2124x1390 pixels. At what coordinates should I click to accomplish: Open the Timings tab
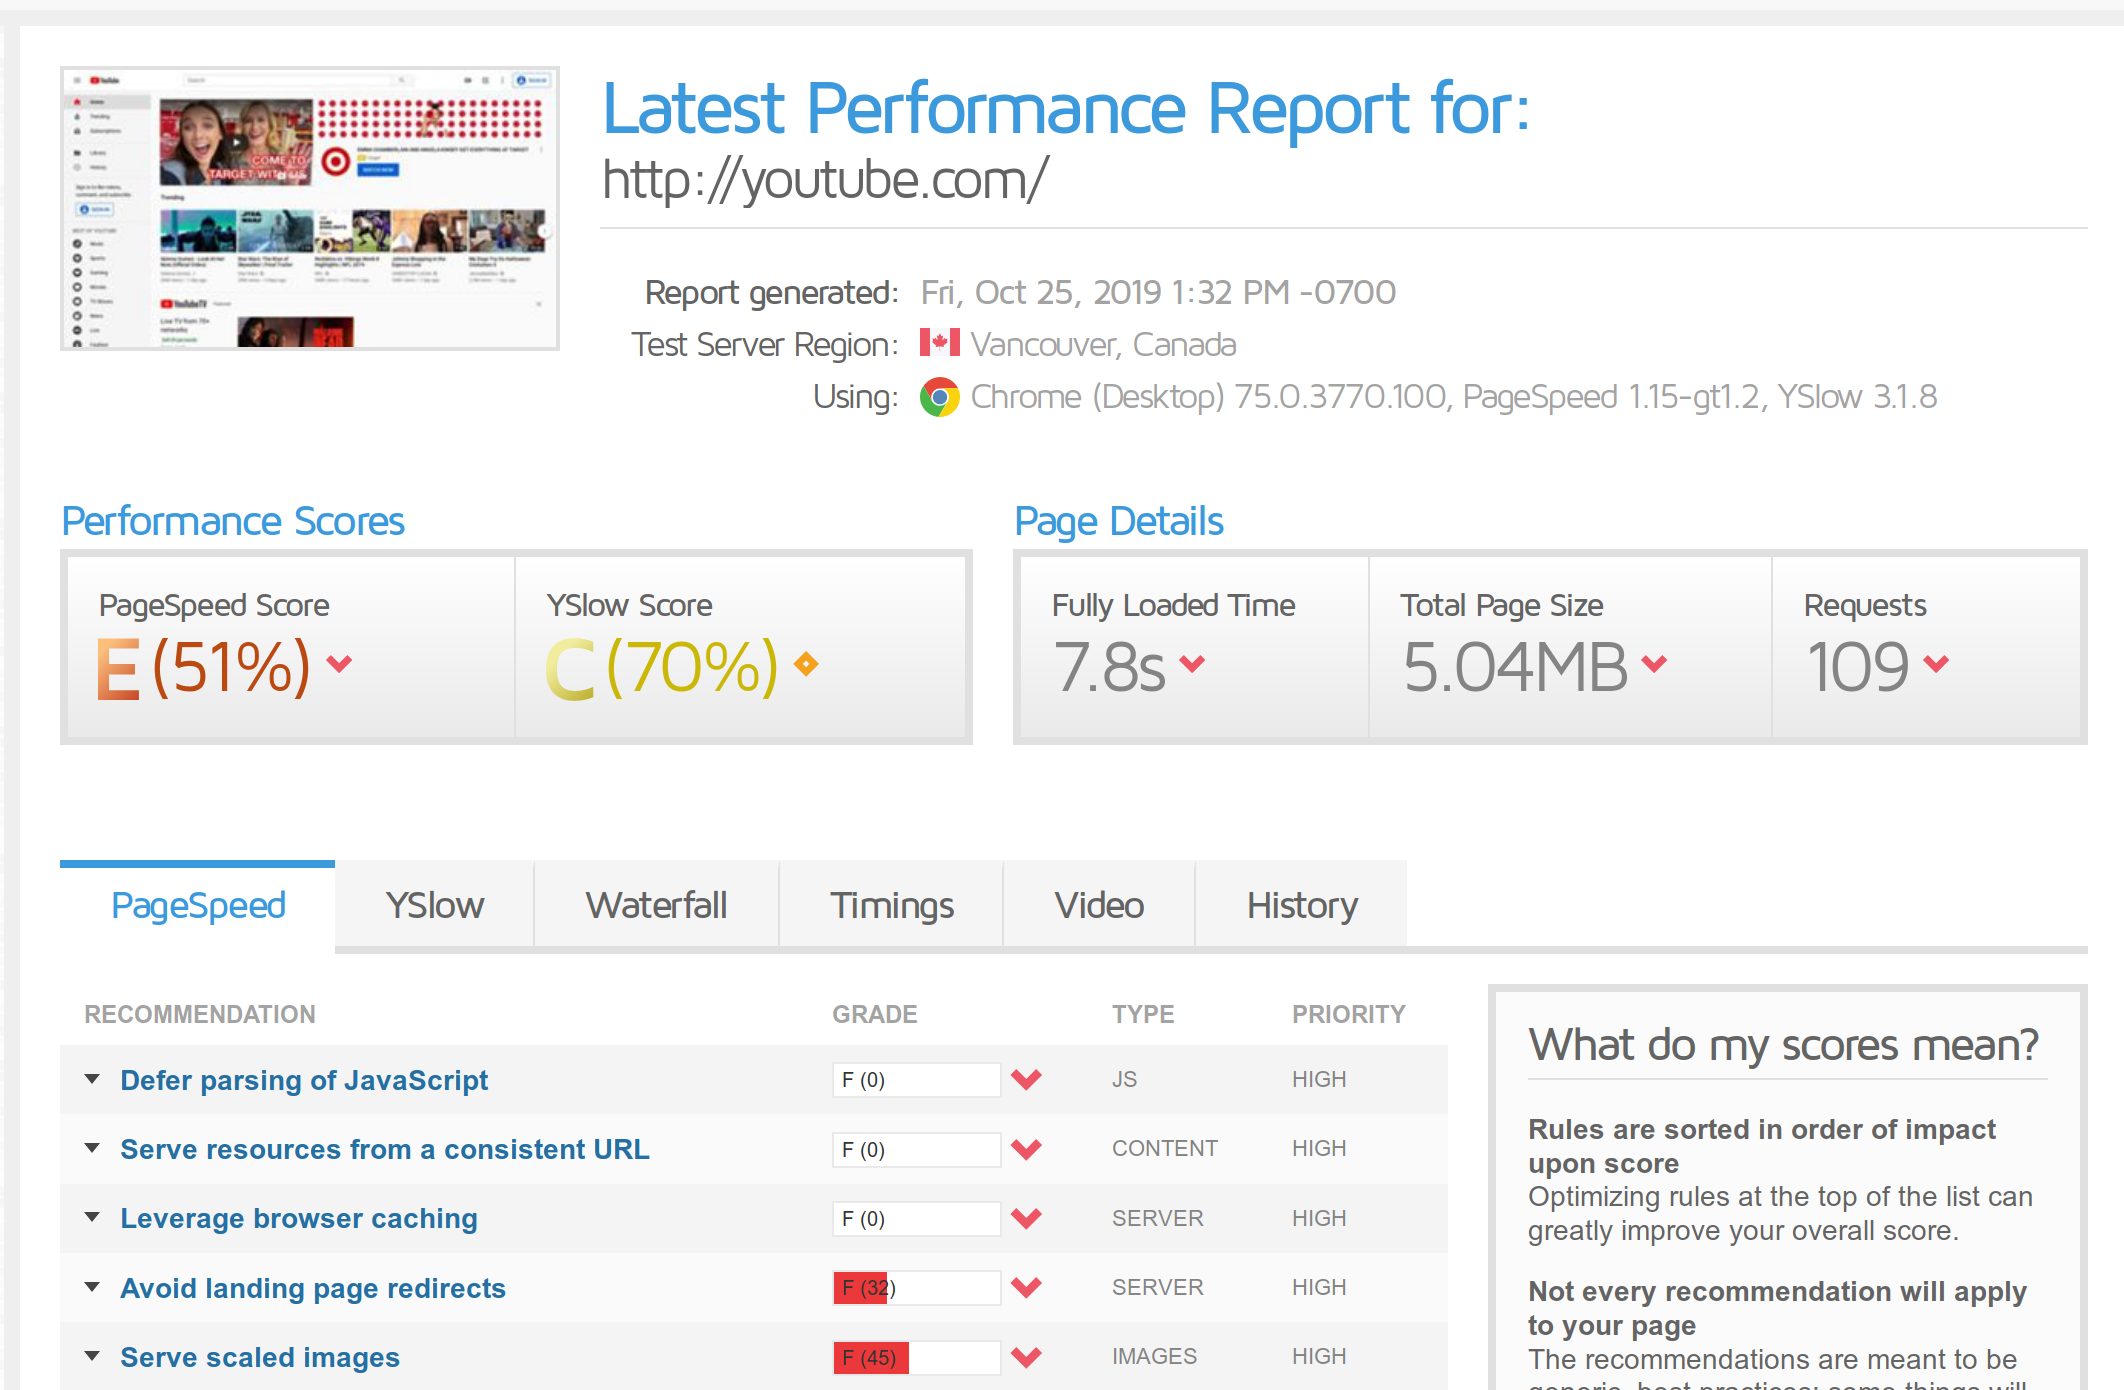click(x=892, y=905)
